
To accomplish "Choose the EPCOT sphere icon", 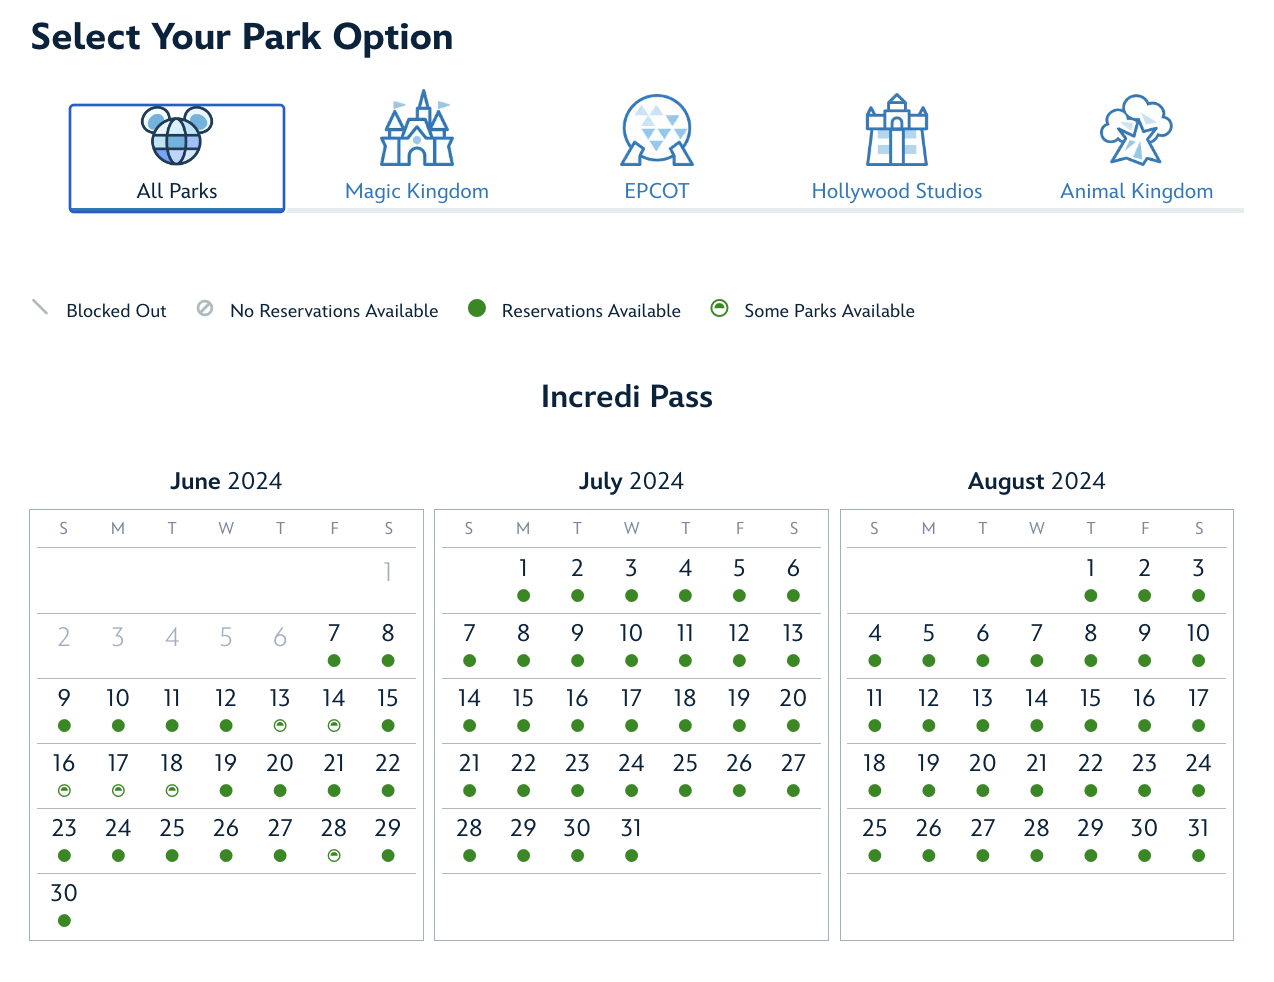I will coord(657,130).
